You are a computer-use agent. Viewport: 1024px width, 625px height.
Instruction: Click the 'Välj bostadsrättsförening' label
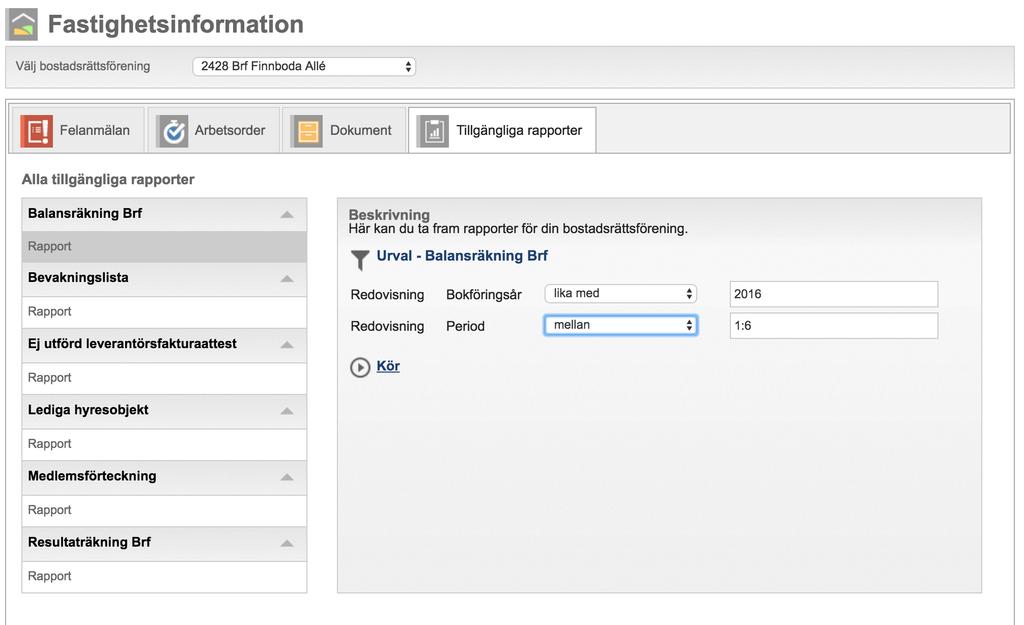click(x=83, y=66)
